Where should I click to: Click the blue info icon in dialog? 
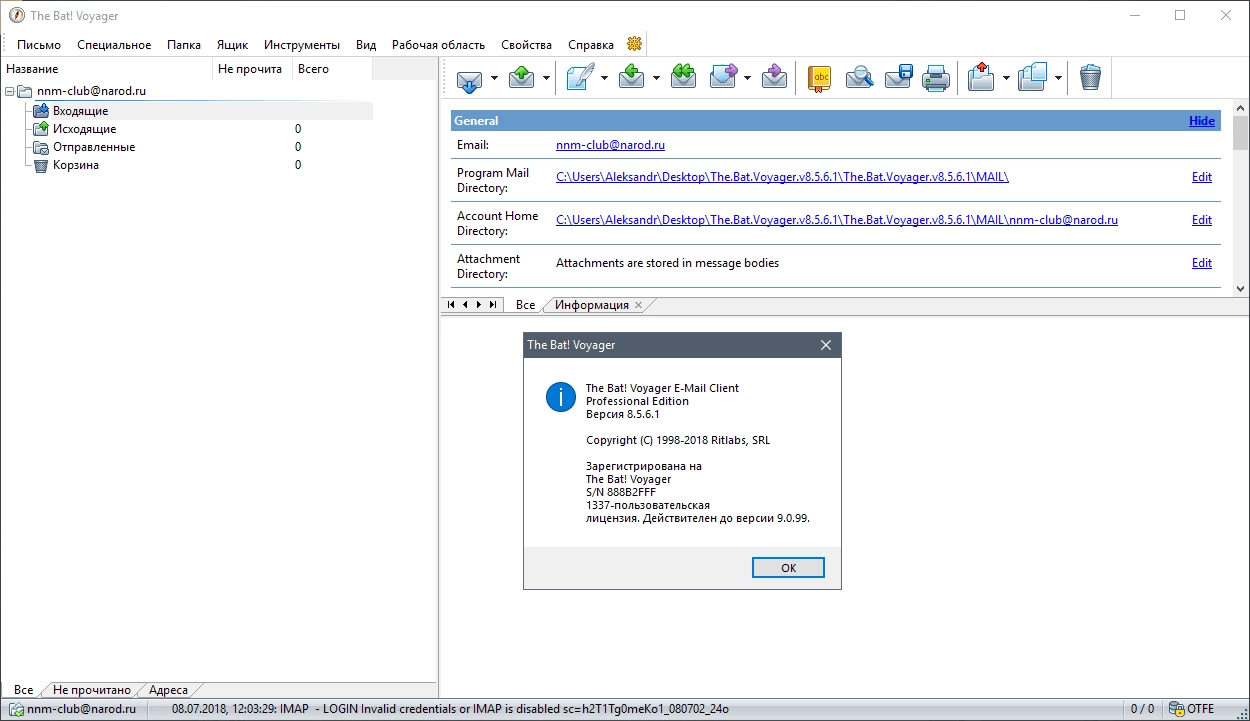tap(561, 397)
